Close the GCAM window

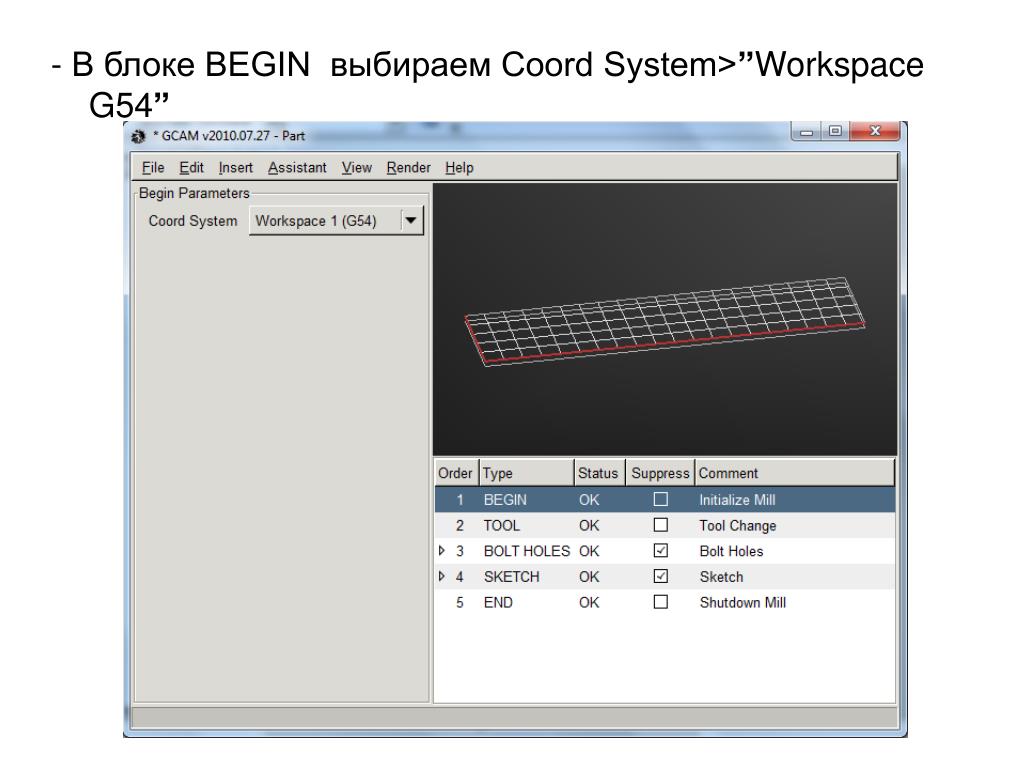tap(875, 131)
